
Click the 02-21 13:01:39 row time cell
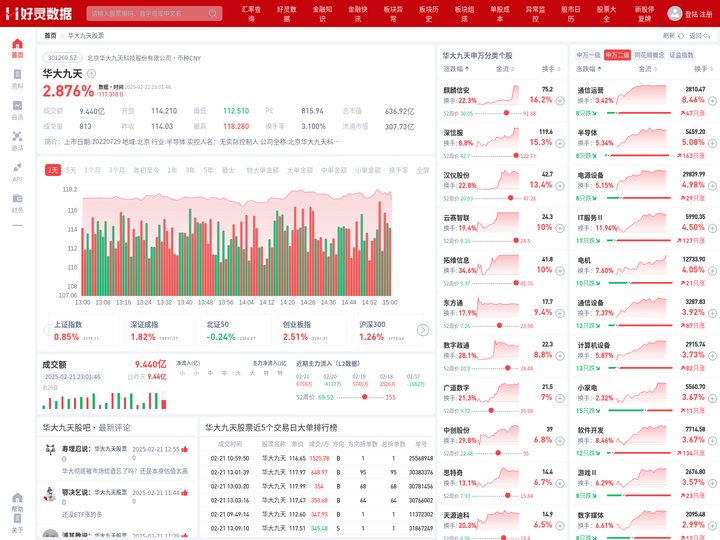[x=230, y=472]
